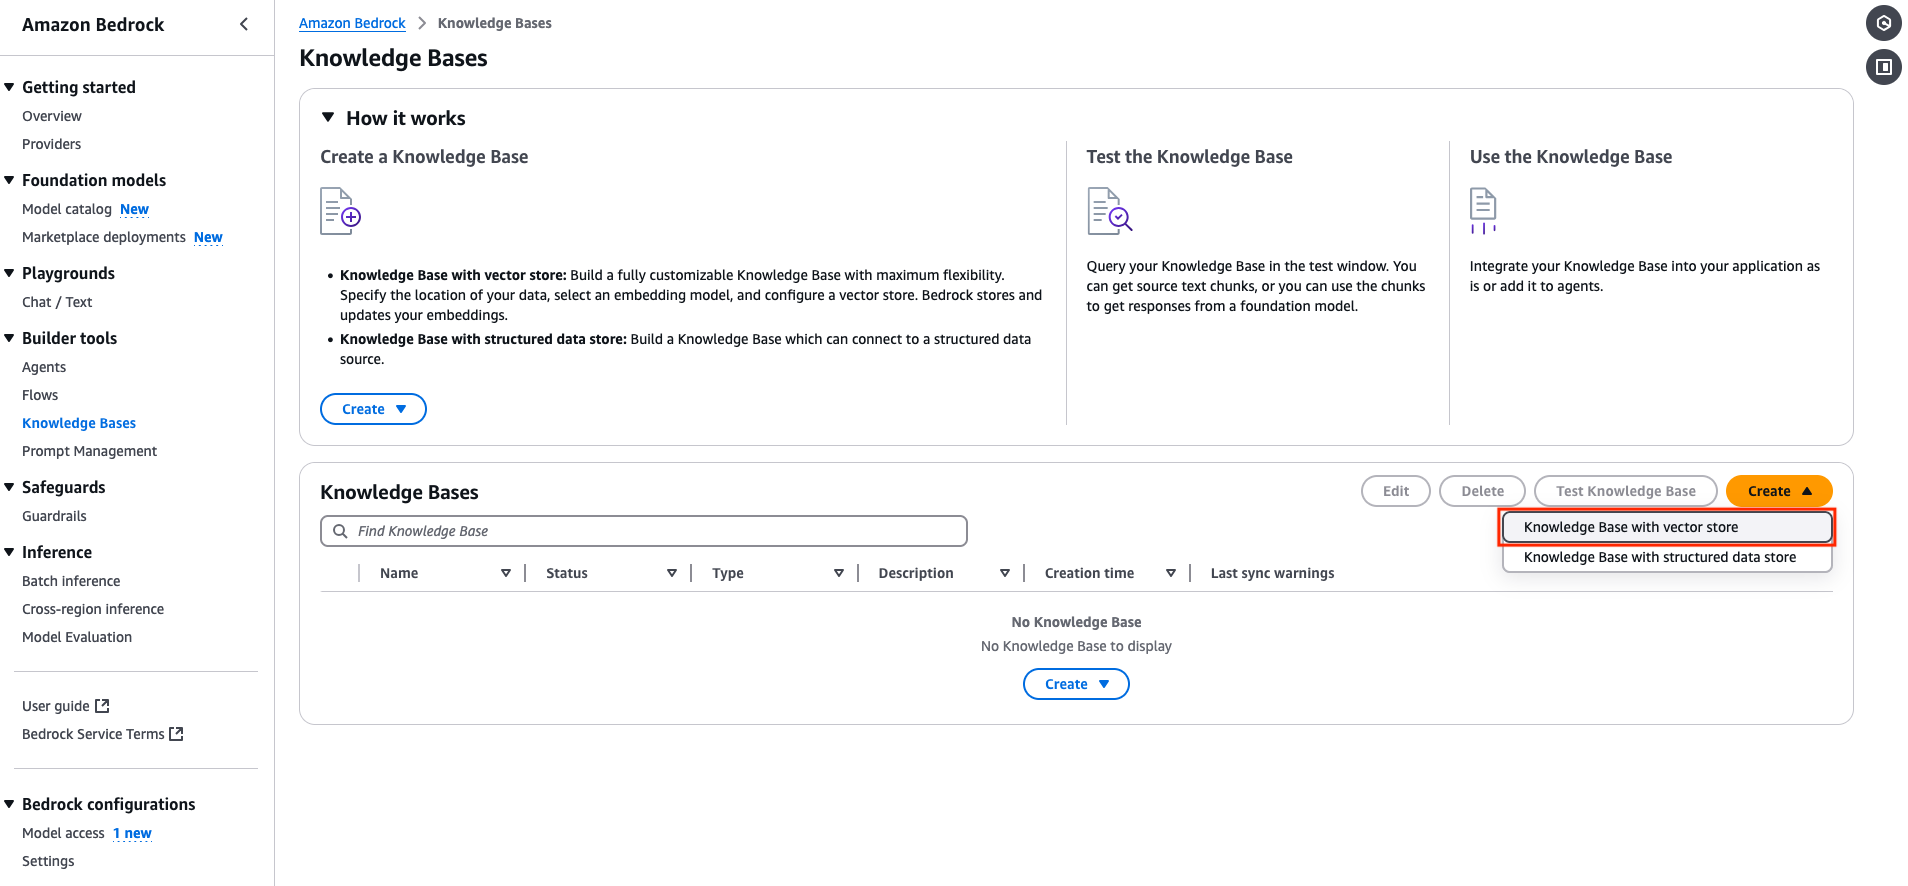Click the 1 new badge beside Model access
The width and height of the screenshot is (1908, 886).
tap(132, 833)
